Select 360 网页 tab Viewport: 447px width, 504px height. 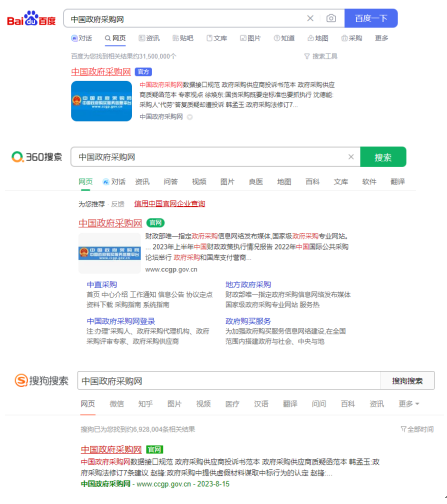click(85, 182)
